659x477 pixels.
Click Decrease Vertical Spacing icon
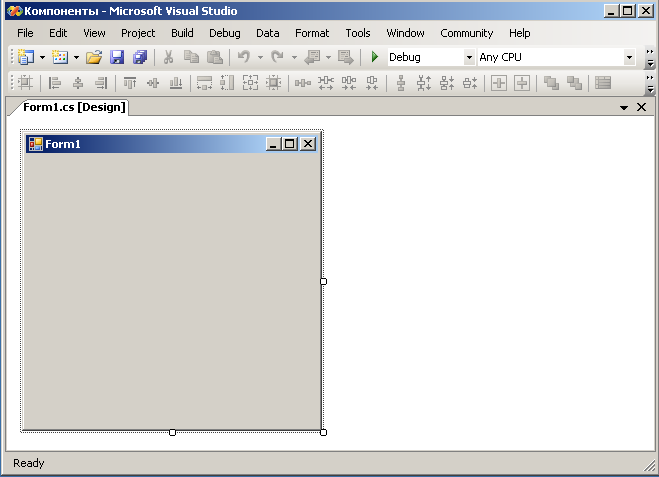[447, 83]
